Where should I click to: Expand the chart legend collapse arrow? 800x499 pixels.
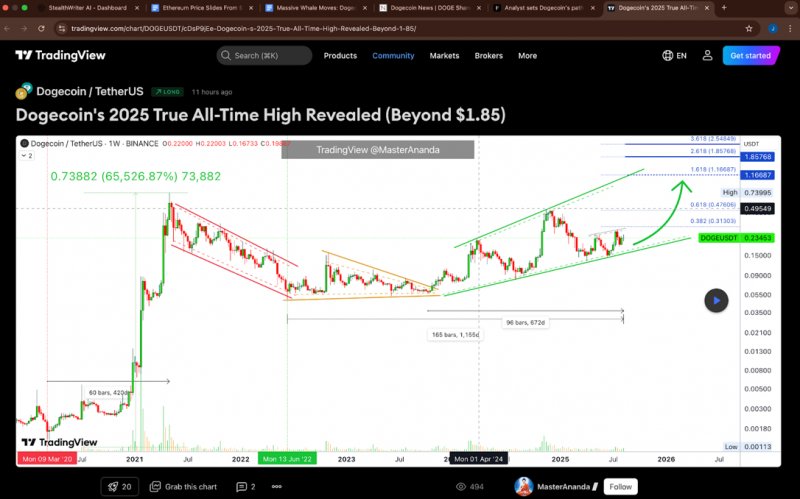pos(27,156)
